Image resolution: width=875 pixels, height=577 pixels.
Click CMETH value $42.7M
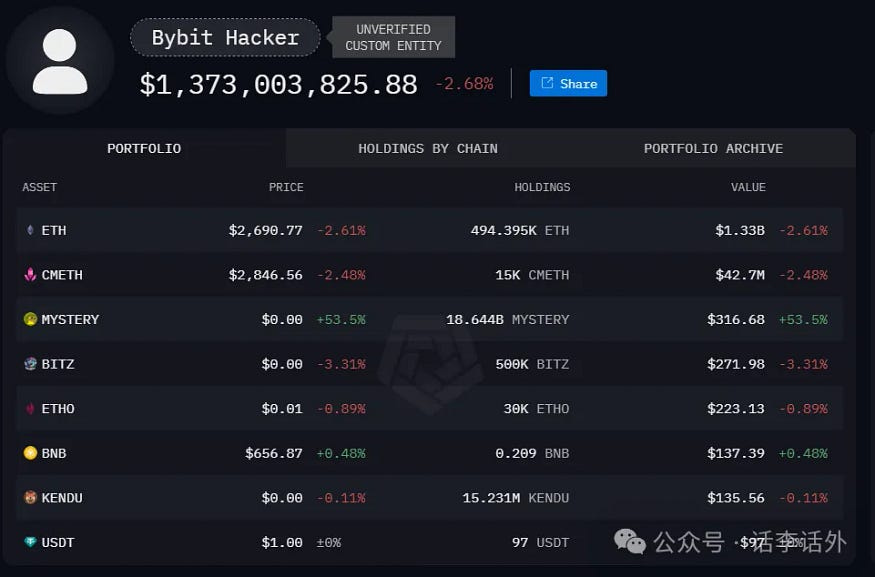coord(740,275)
